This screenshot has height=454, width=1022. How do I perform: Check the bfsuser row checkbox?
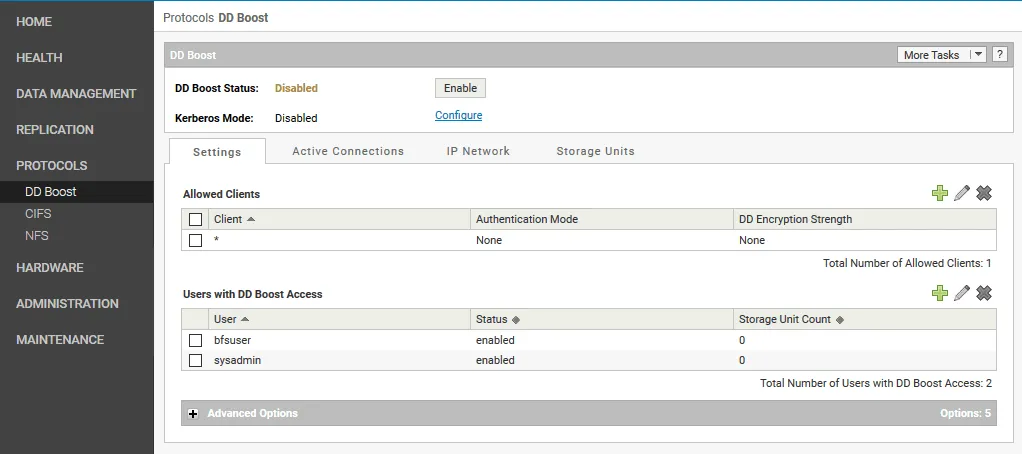[x=196, y=340]
